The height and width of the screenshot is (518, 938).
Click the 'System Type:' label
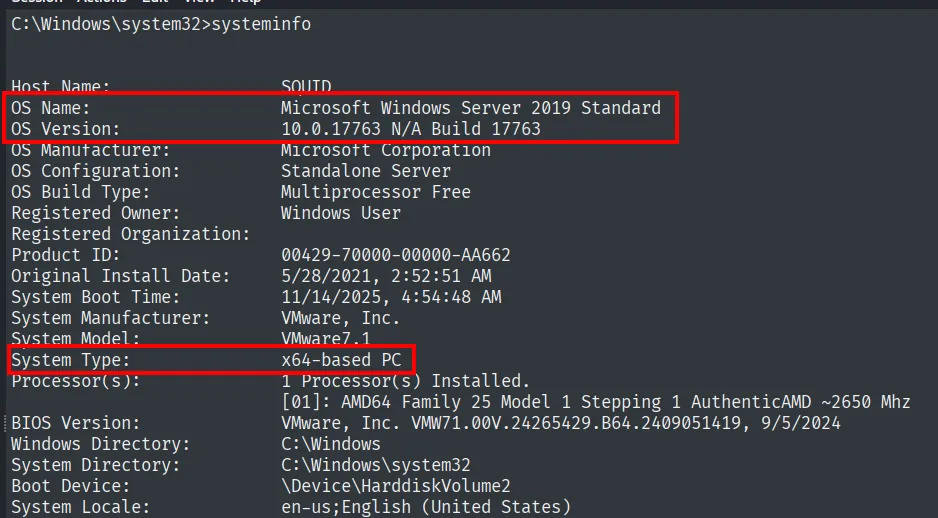pyautogui.click(x=71, y=360)
